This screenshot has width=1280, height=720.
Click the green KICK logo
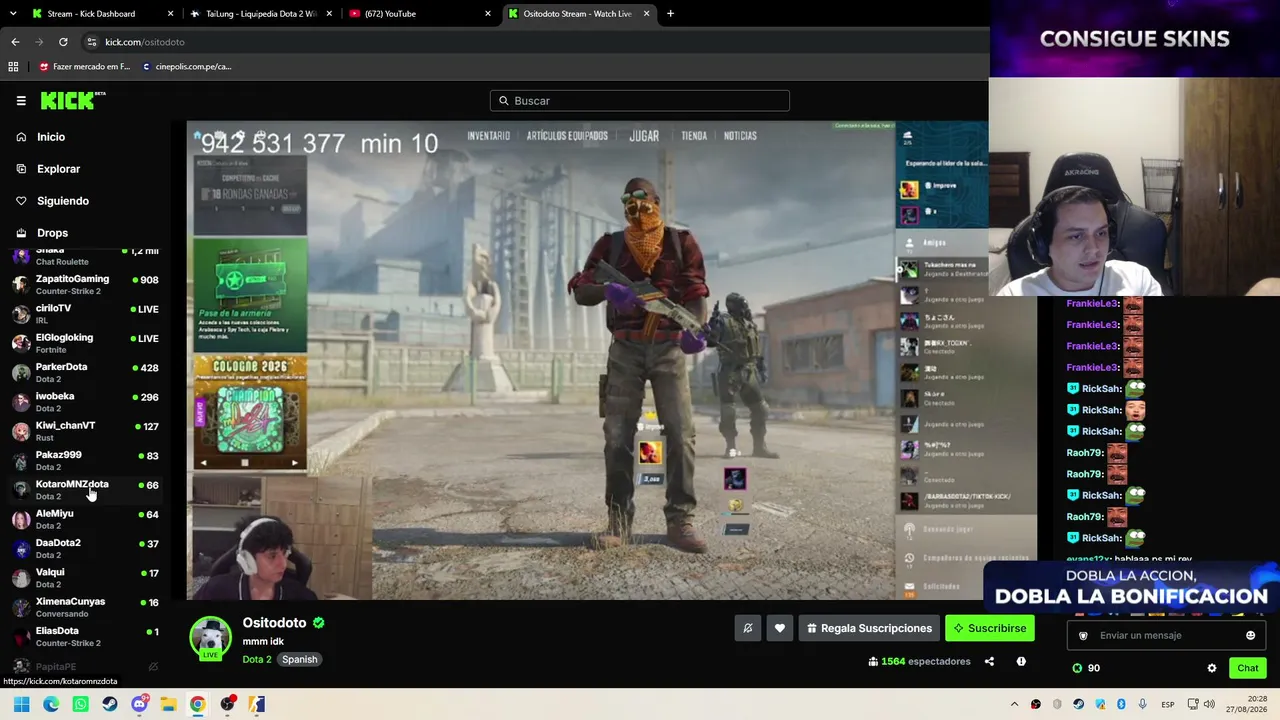pos(72,100)
